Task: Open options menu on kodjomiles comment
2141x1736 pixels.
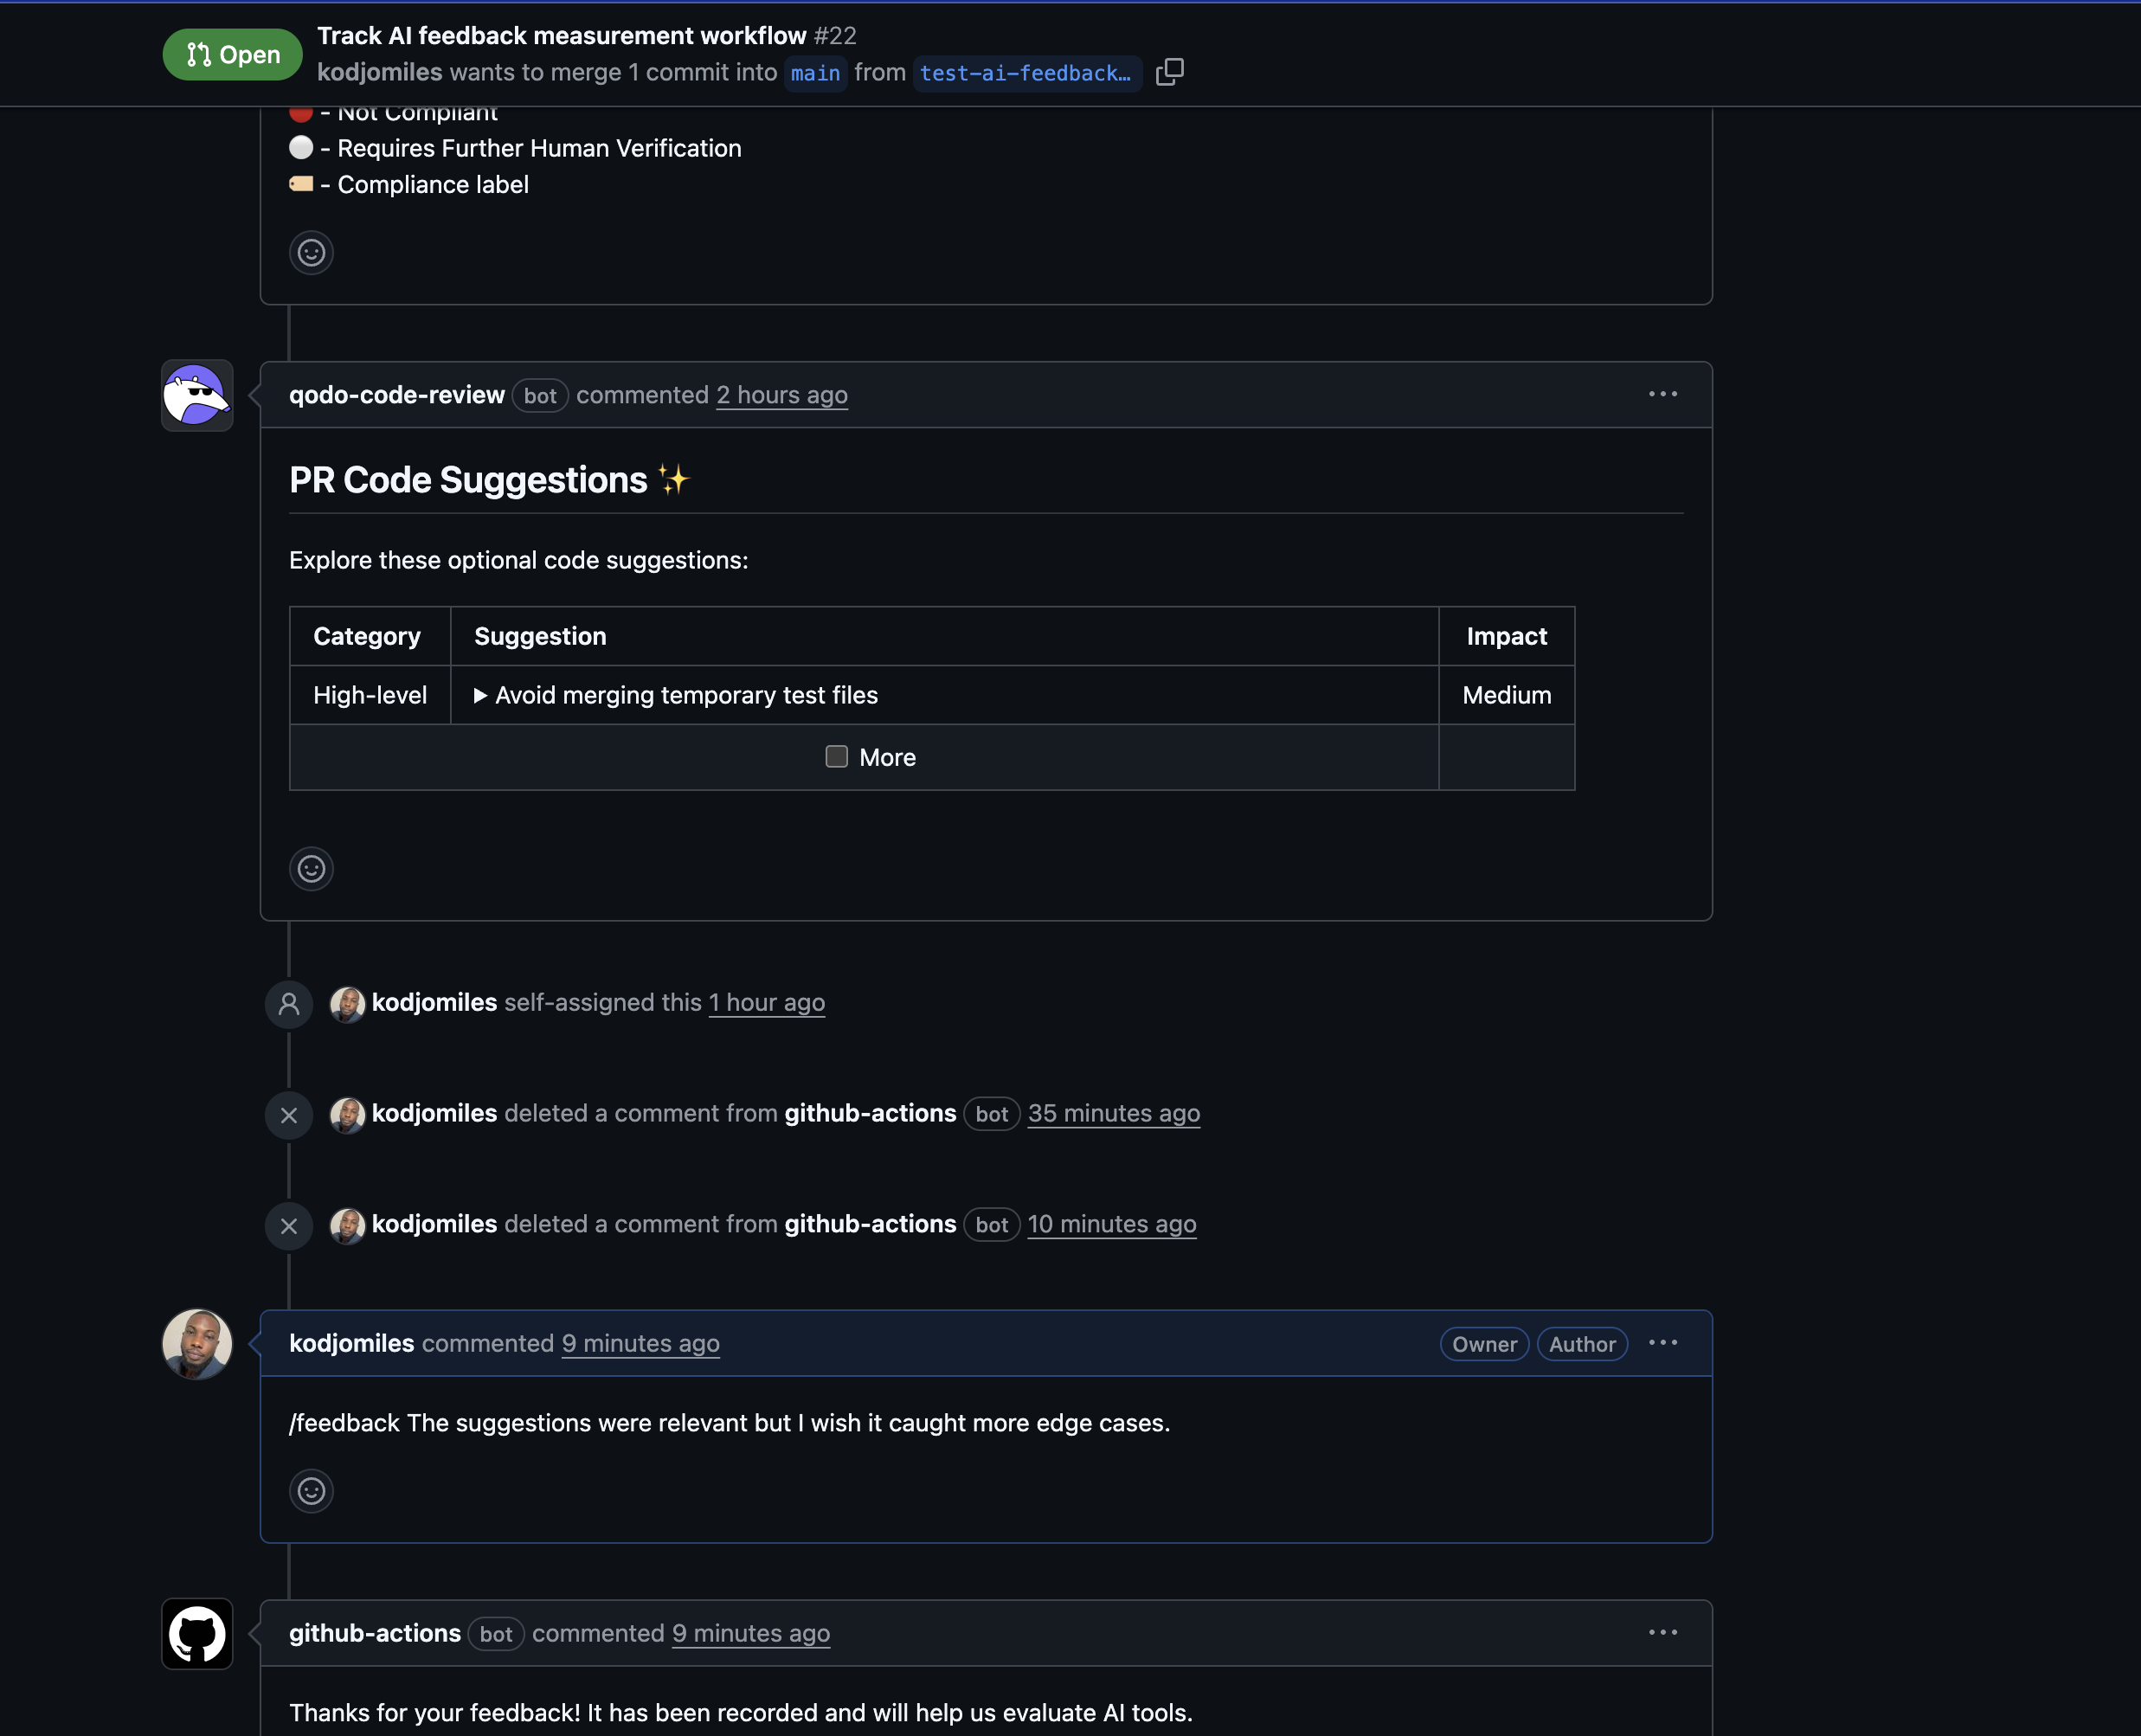Action: [1662, 1343]
